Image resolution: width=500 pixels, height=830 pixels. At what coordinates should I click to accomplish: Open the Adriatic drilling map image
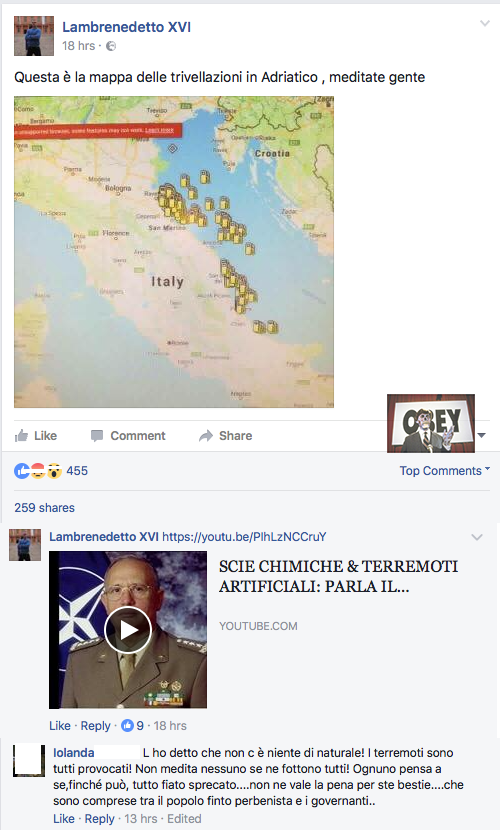174,252
